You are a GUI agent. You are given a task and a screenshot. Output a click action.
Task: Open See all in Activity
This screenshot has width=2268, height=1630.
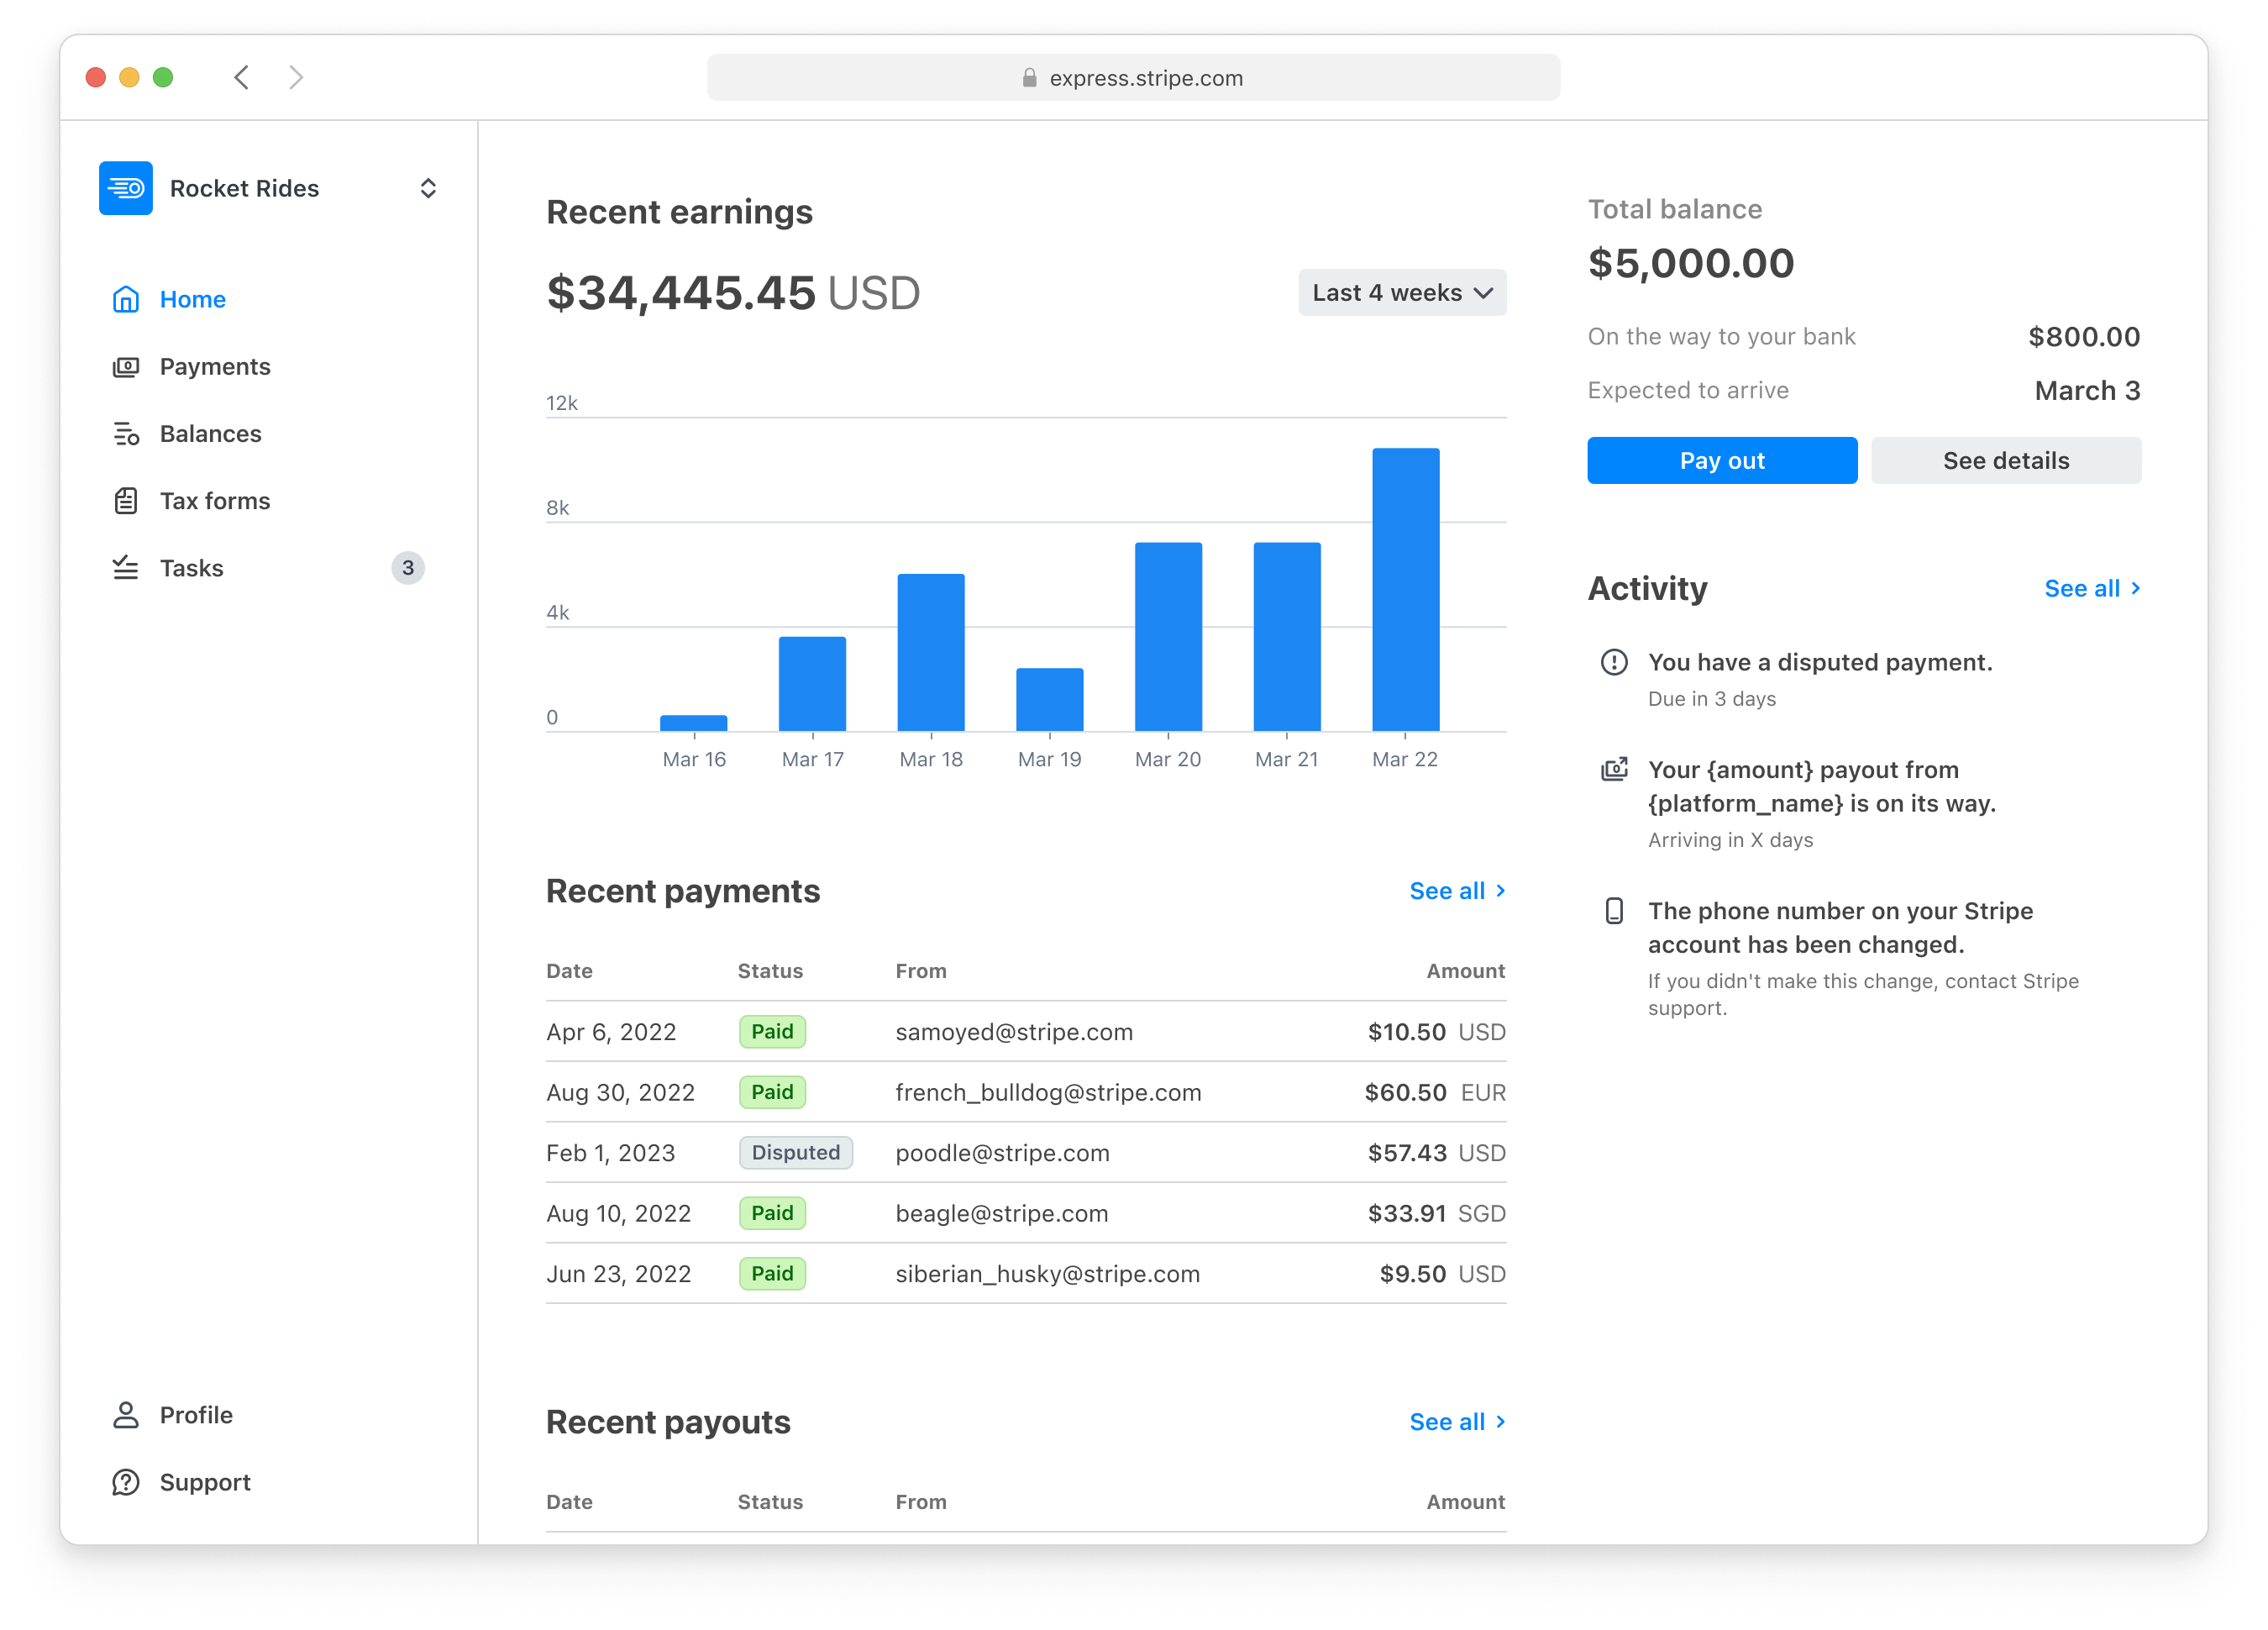pyautogui.click(x=2091, y=589)
